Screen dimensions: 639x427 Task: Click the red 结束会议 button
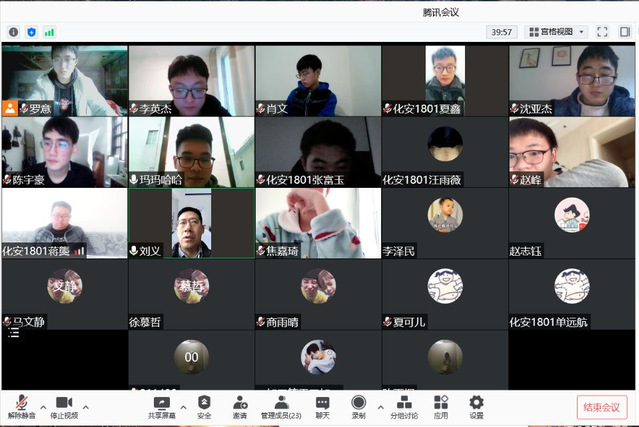point(603,407)
